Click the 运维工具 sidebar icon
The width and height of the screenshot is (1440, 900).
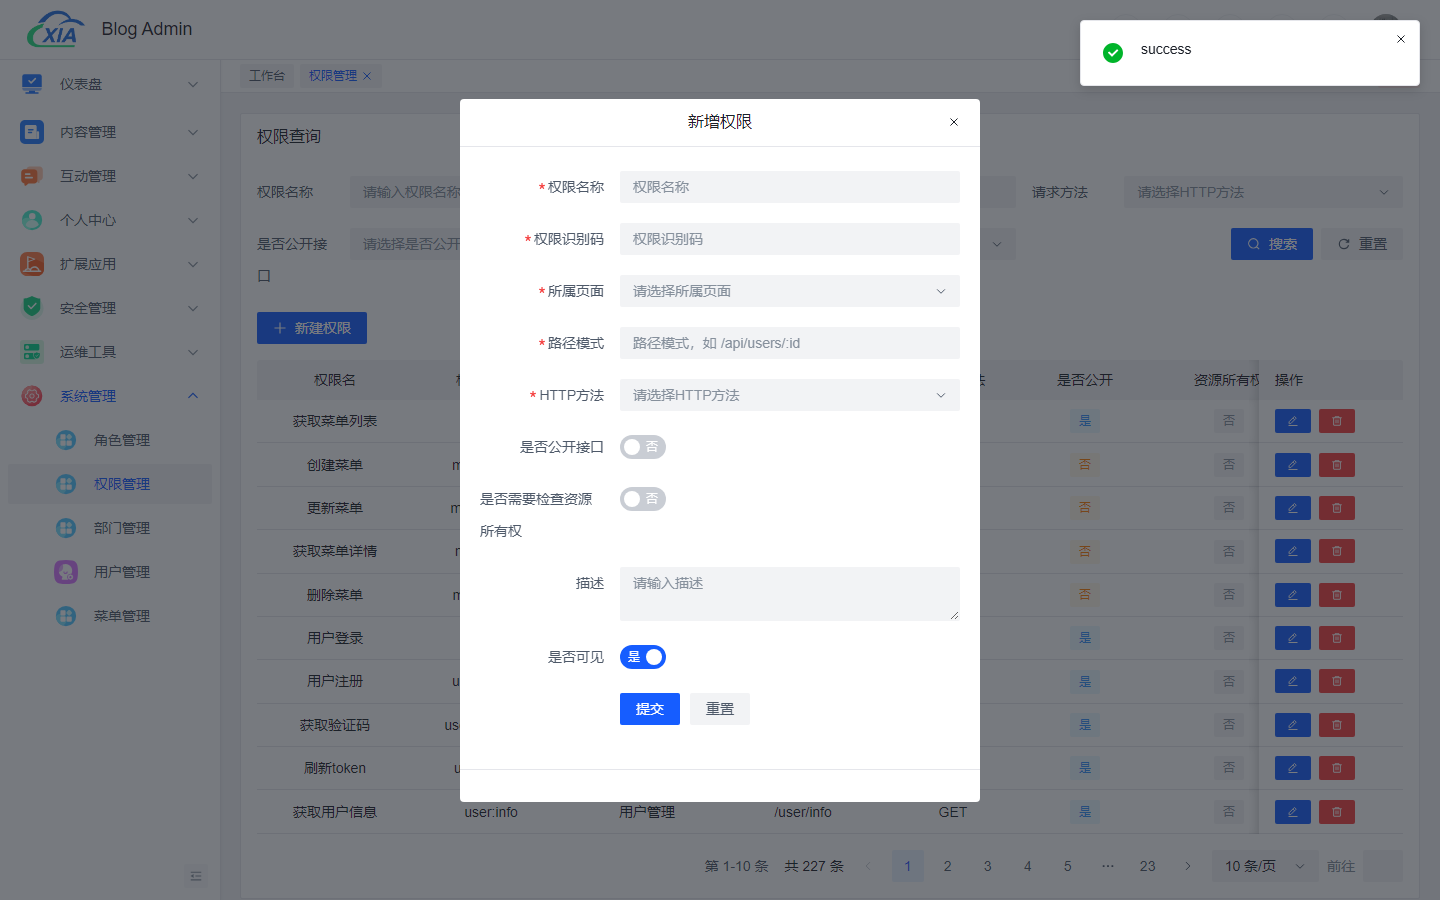(32, 352)
